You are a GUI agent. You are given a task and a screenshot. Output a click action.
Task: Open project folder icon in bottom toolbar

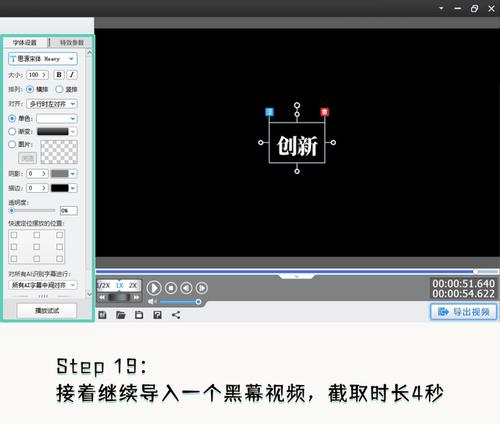click(120, 315)
